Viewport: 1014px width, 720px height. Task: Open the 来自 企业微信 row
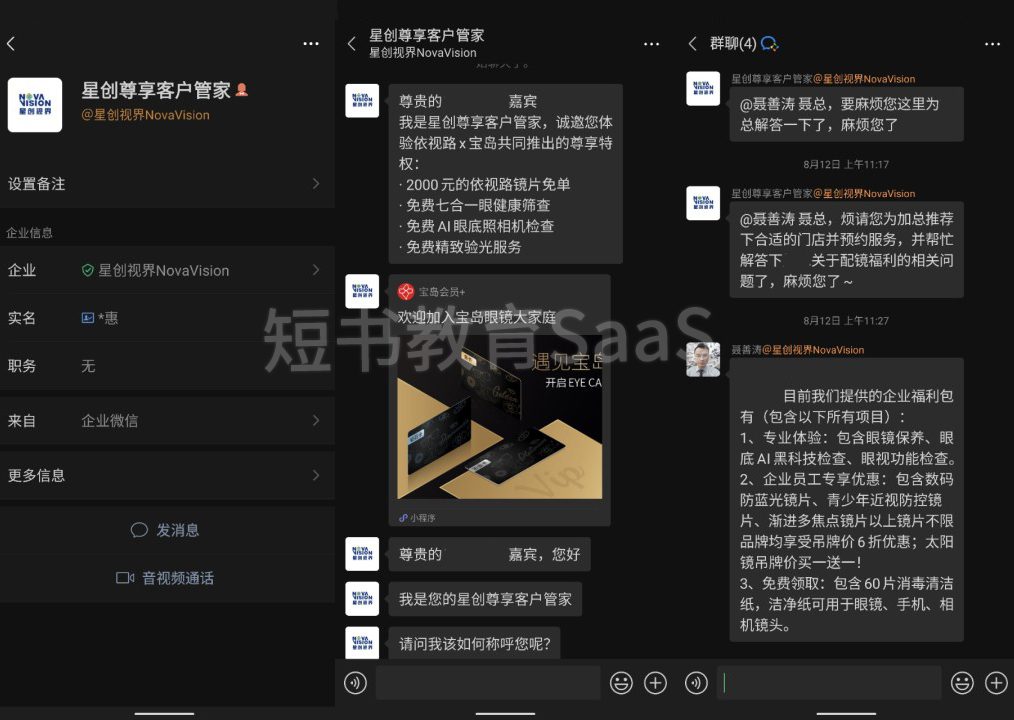click(x=167, y=420)
